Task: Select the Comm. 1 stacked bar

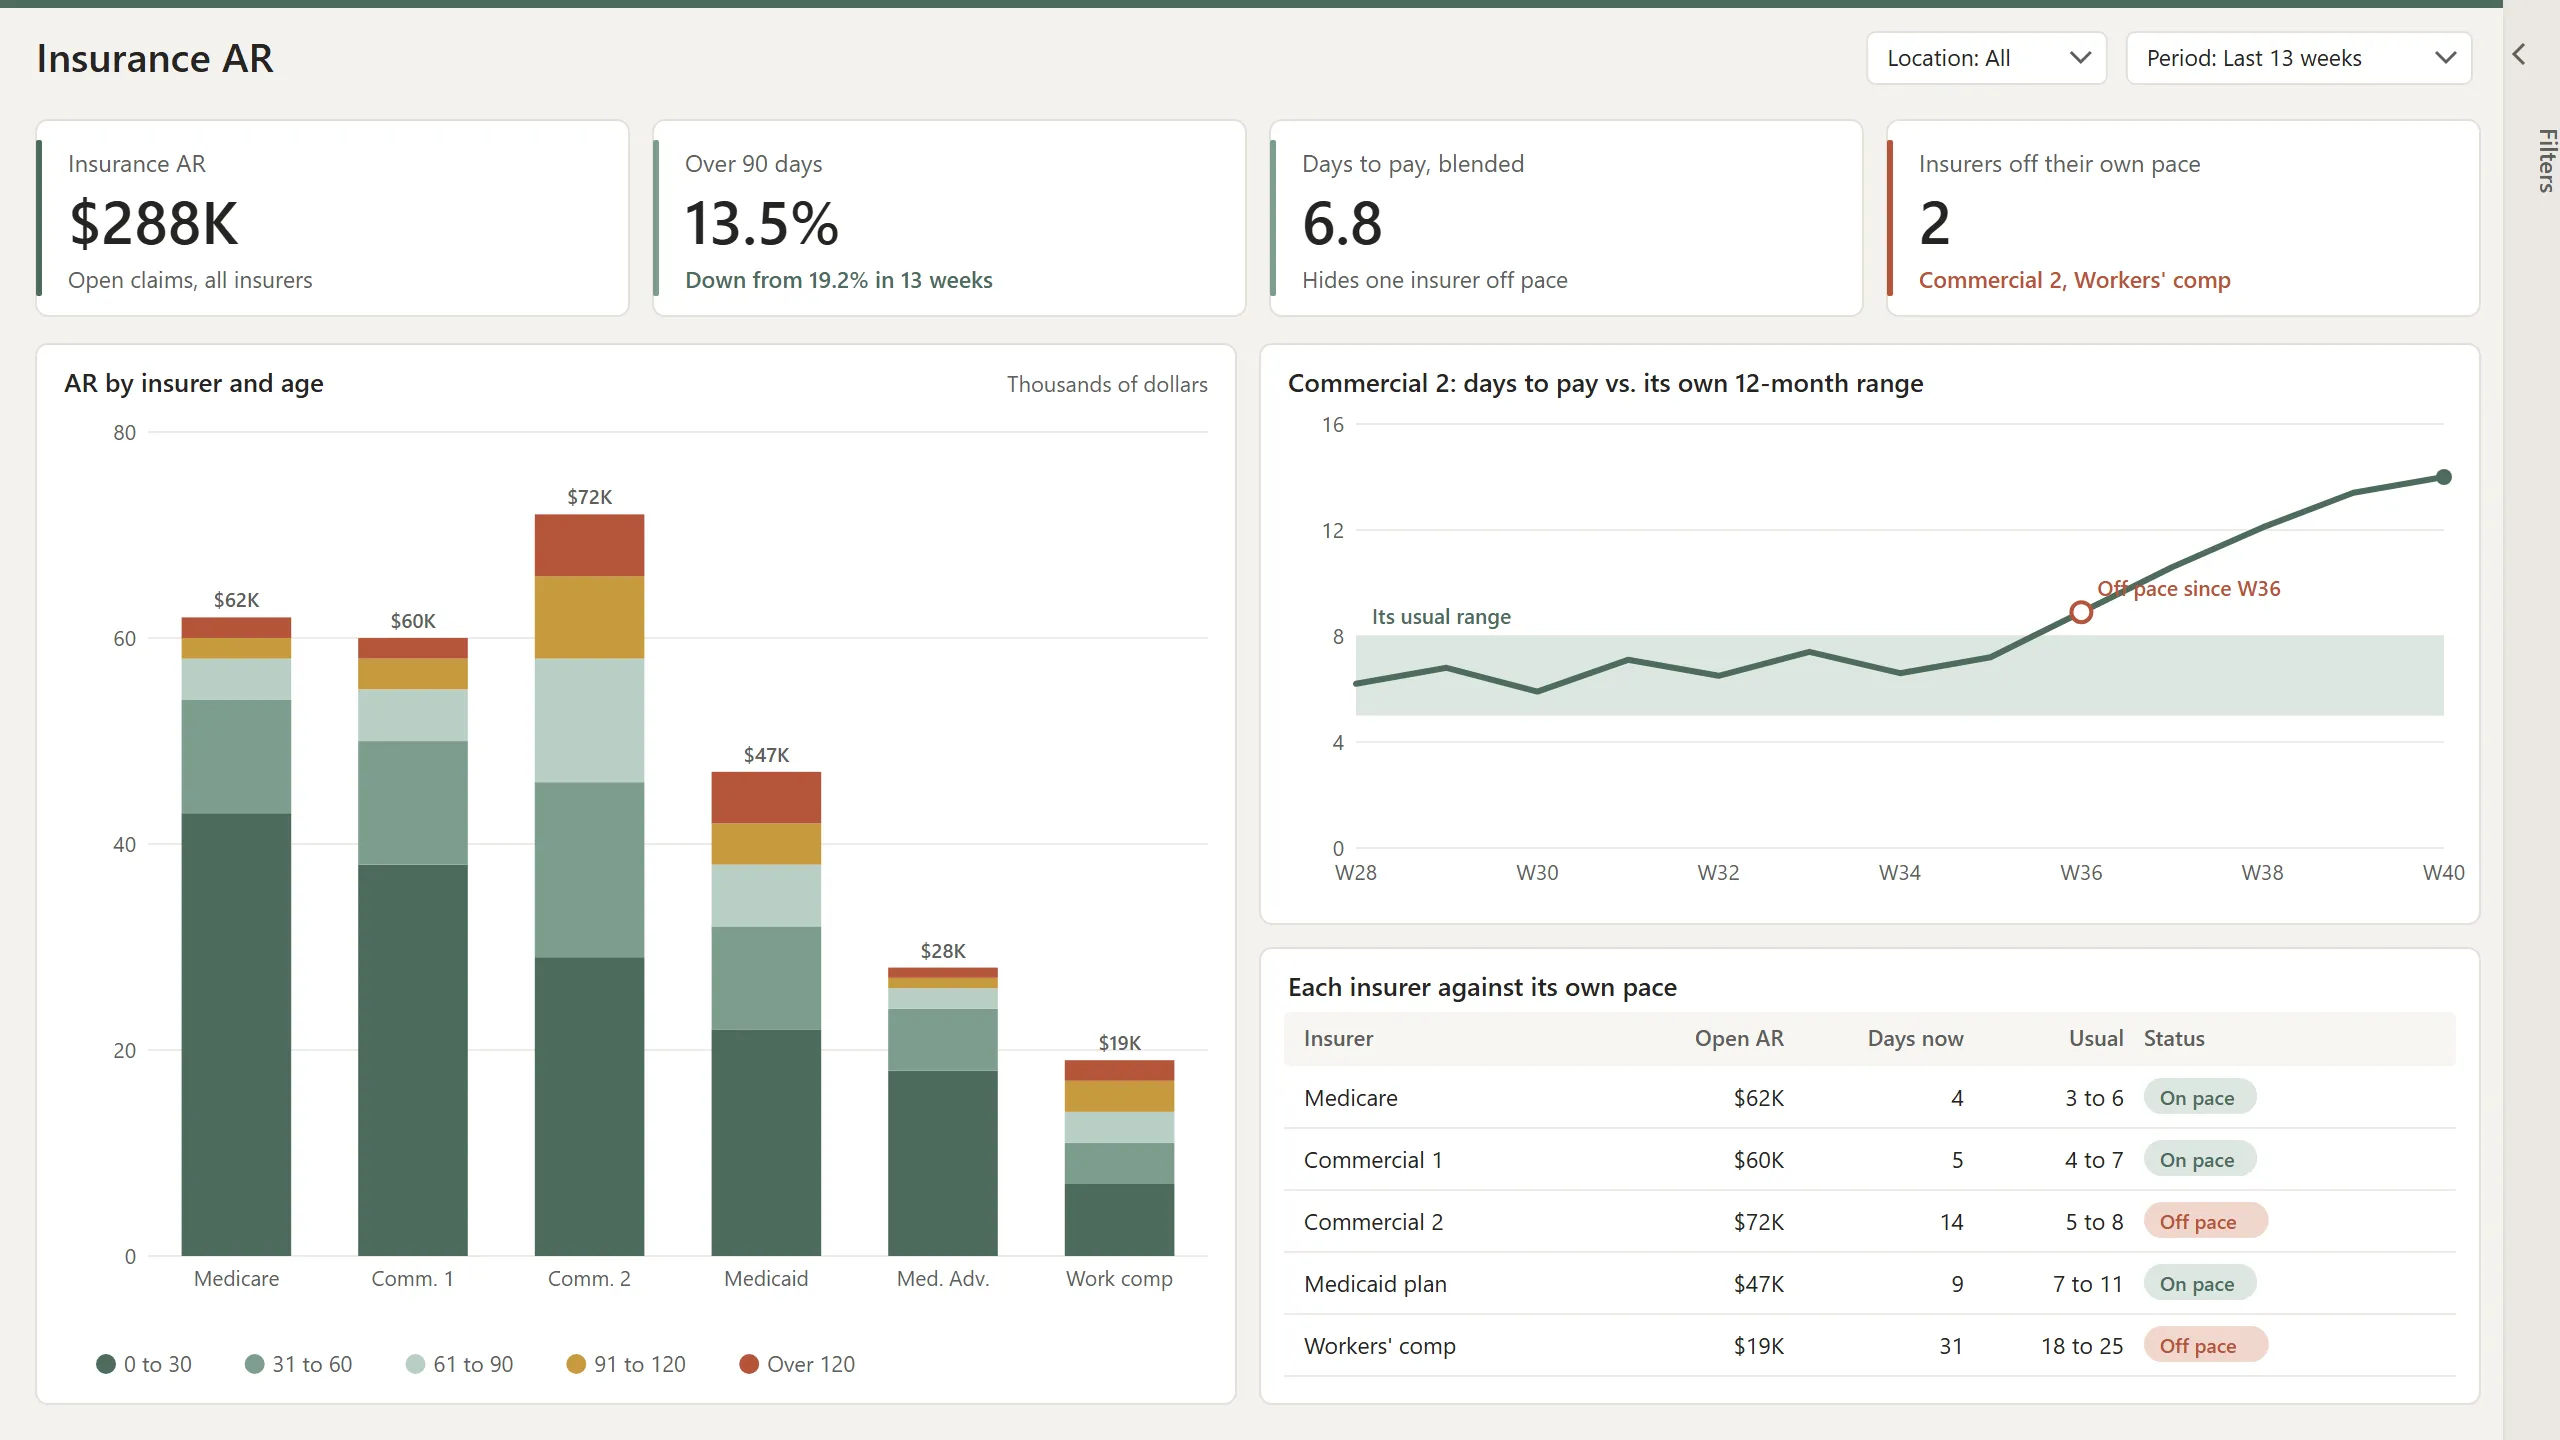Action: click(x=413, y=947)
